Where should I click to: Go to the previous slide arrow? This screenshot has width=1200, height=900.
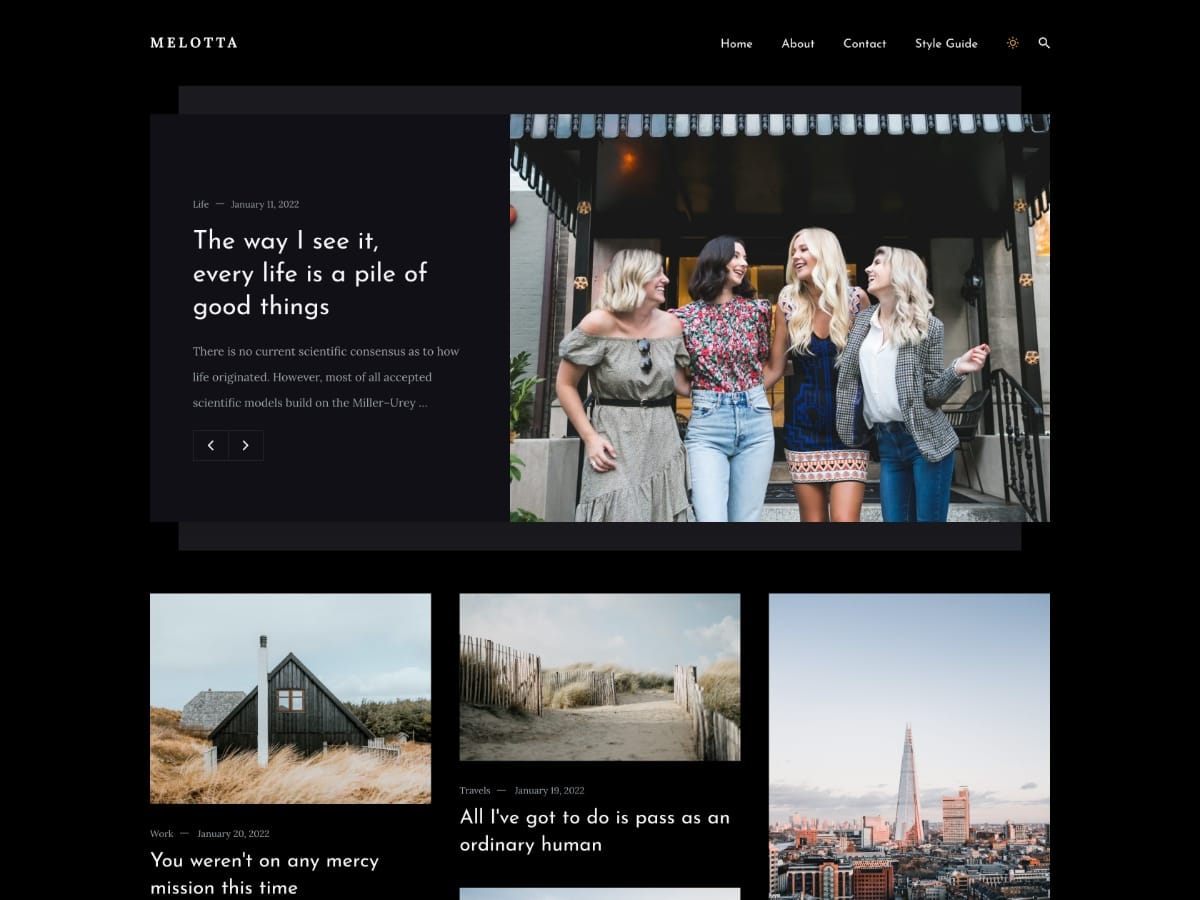[x=211, y=446]
